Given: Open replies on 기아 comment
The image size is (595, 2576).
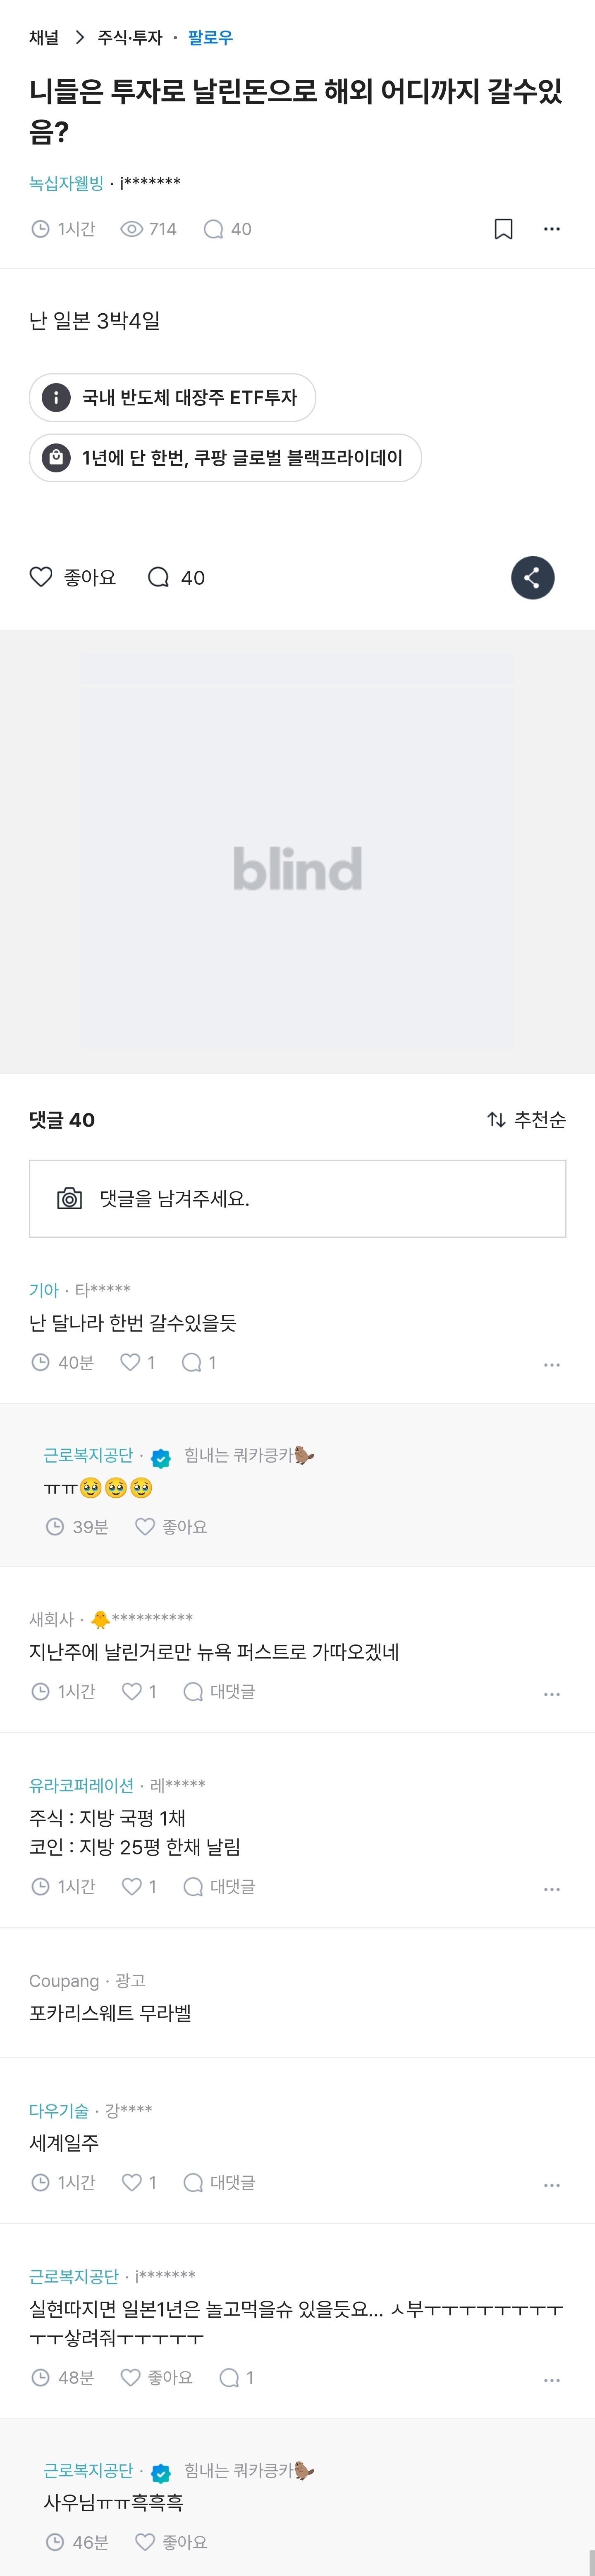Looking at the screenshot, I should (x=198, y=1362).
